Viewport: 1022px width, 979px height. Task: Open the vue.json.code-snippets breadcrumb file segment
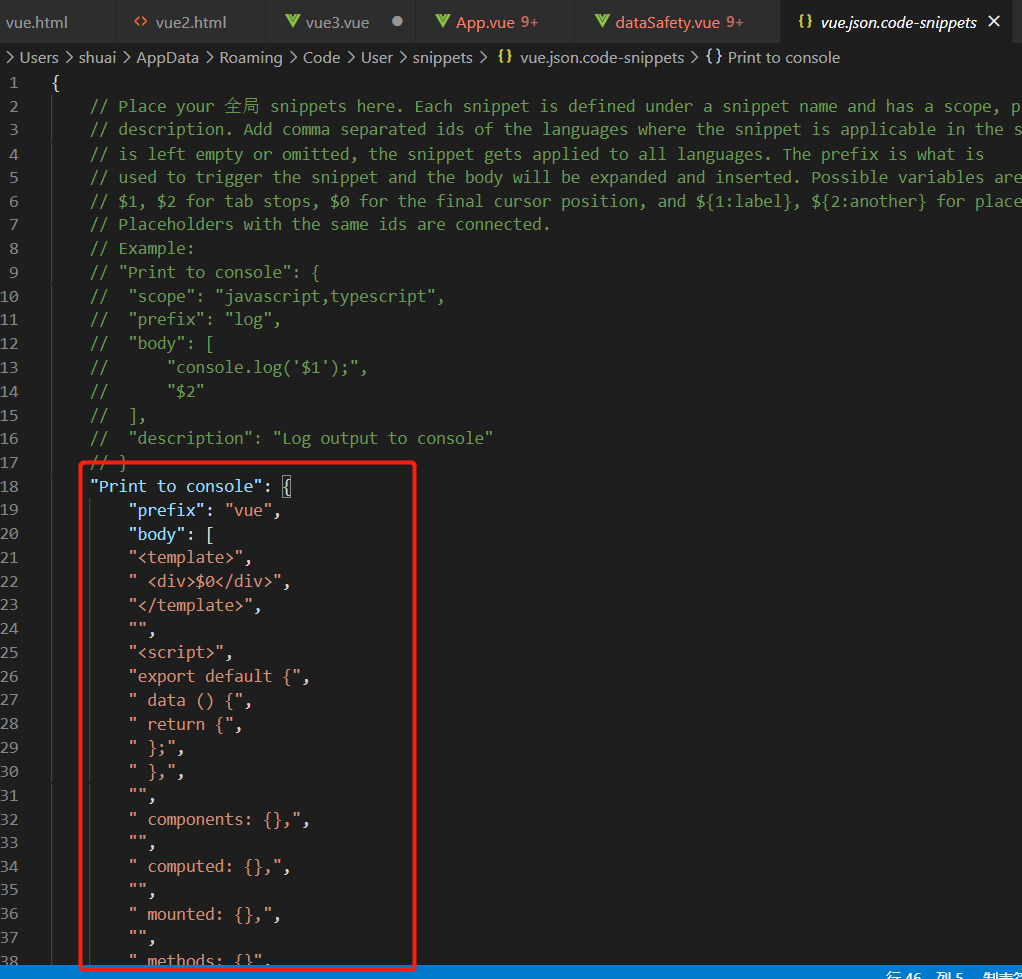[x=602, y=57]
